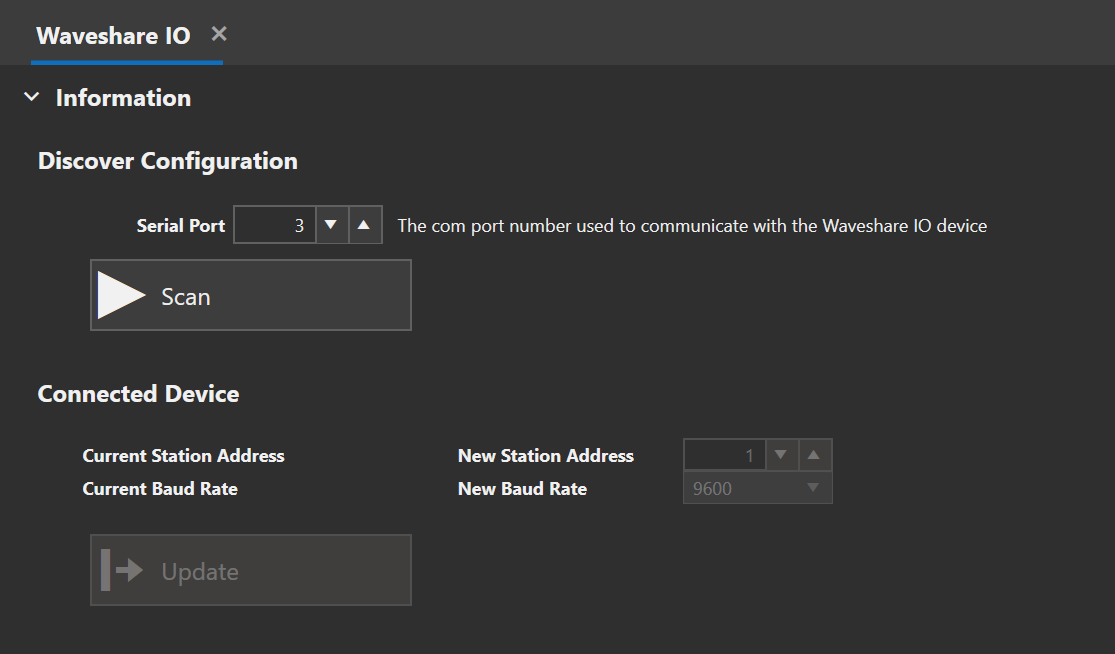Click the 9600 baud rate dropdown arrow
The width and height of the screenshot is (1115, 654).
tap(813, 488)
